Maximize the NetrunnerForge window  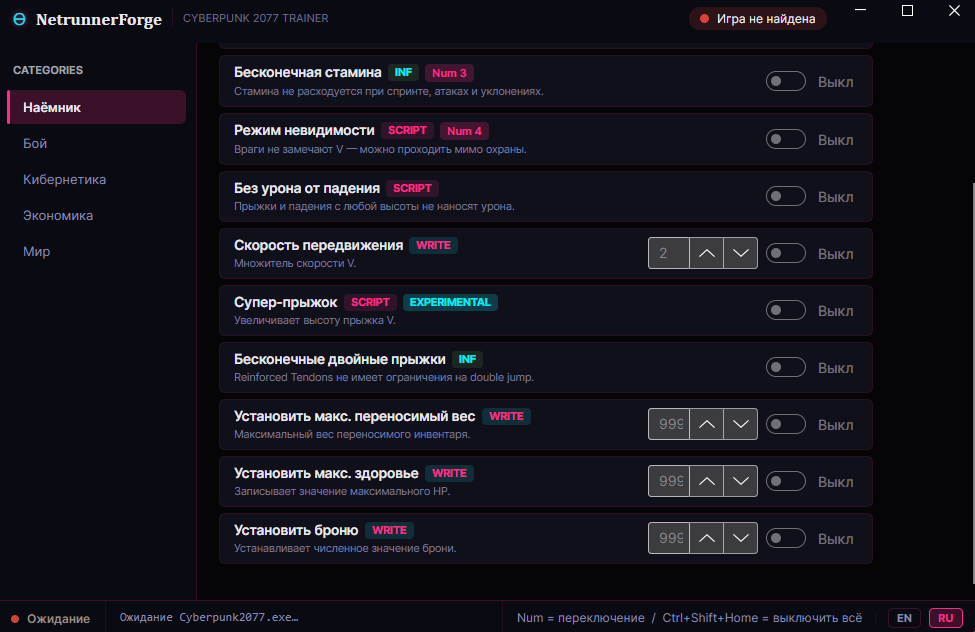click(x=907, y=10)
